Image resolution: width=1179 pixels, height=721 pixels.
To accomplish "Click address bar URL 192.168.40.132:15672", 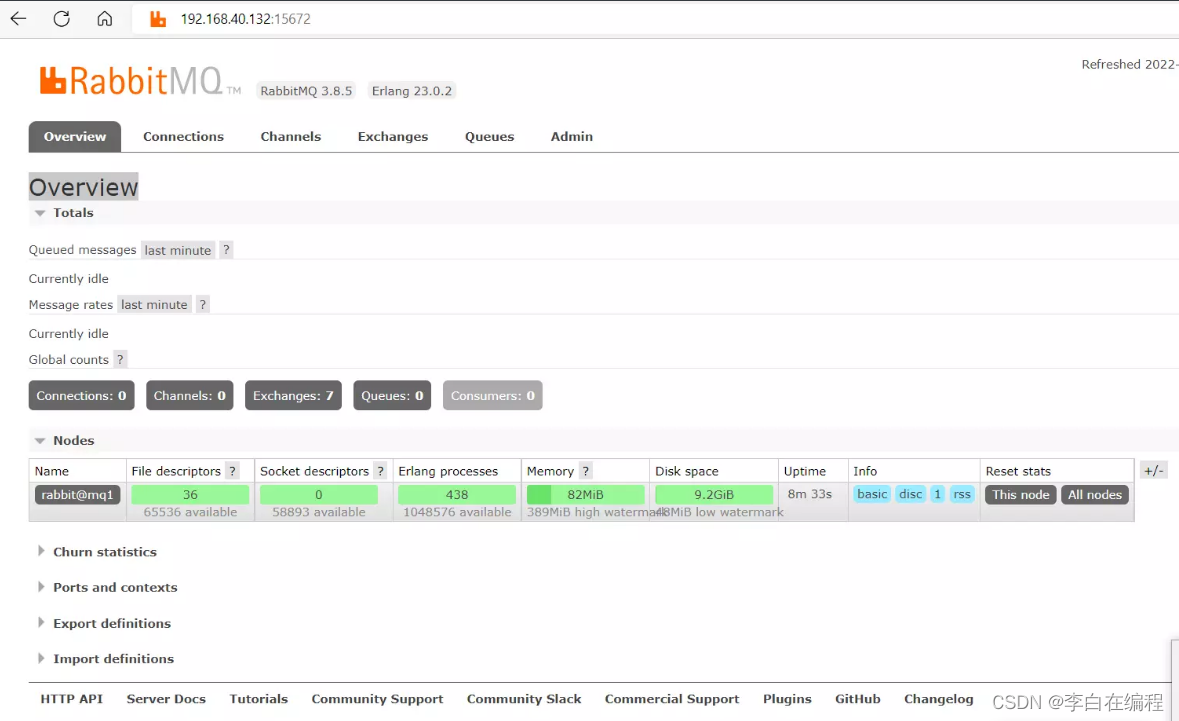I will (x=245, y=20).
